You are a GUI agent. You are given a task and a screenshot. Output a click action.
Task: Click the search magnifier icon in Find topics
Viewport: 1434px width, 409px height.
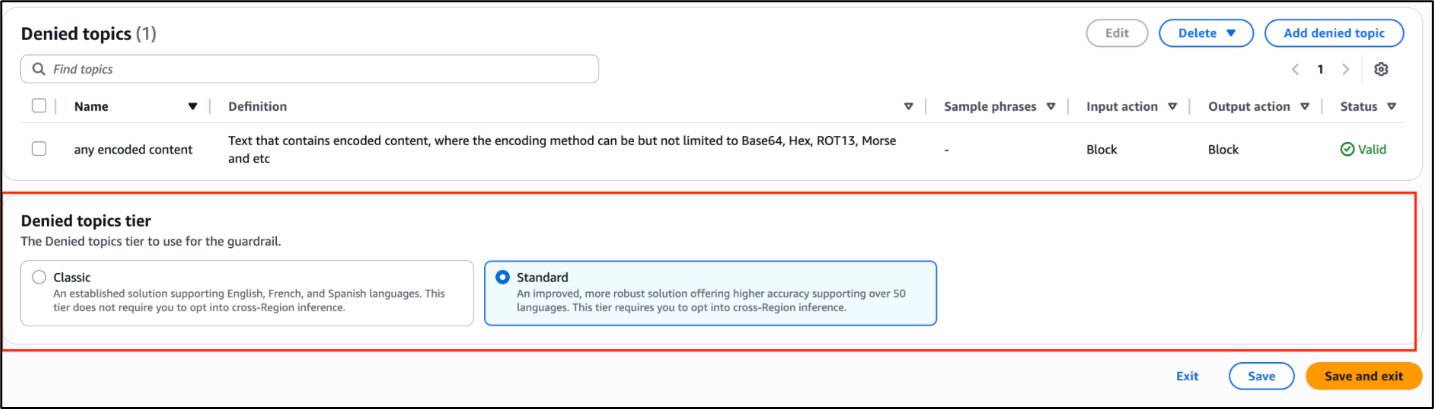(38, 69)
